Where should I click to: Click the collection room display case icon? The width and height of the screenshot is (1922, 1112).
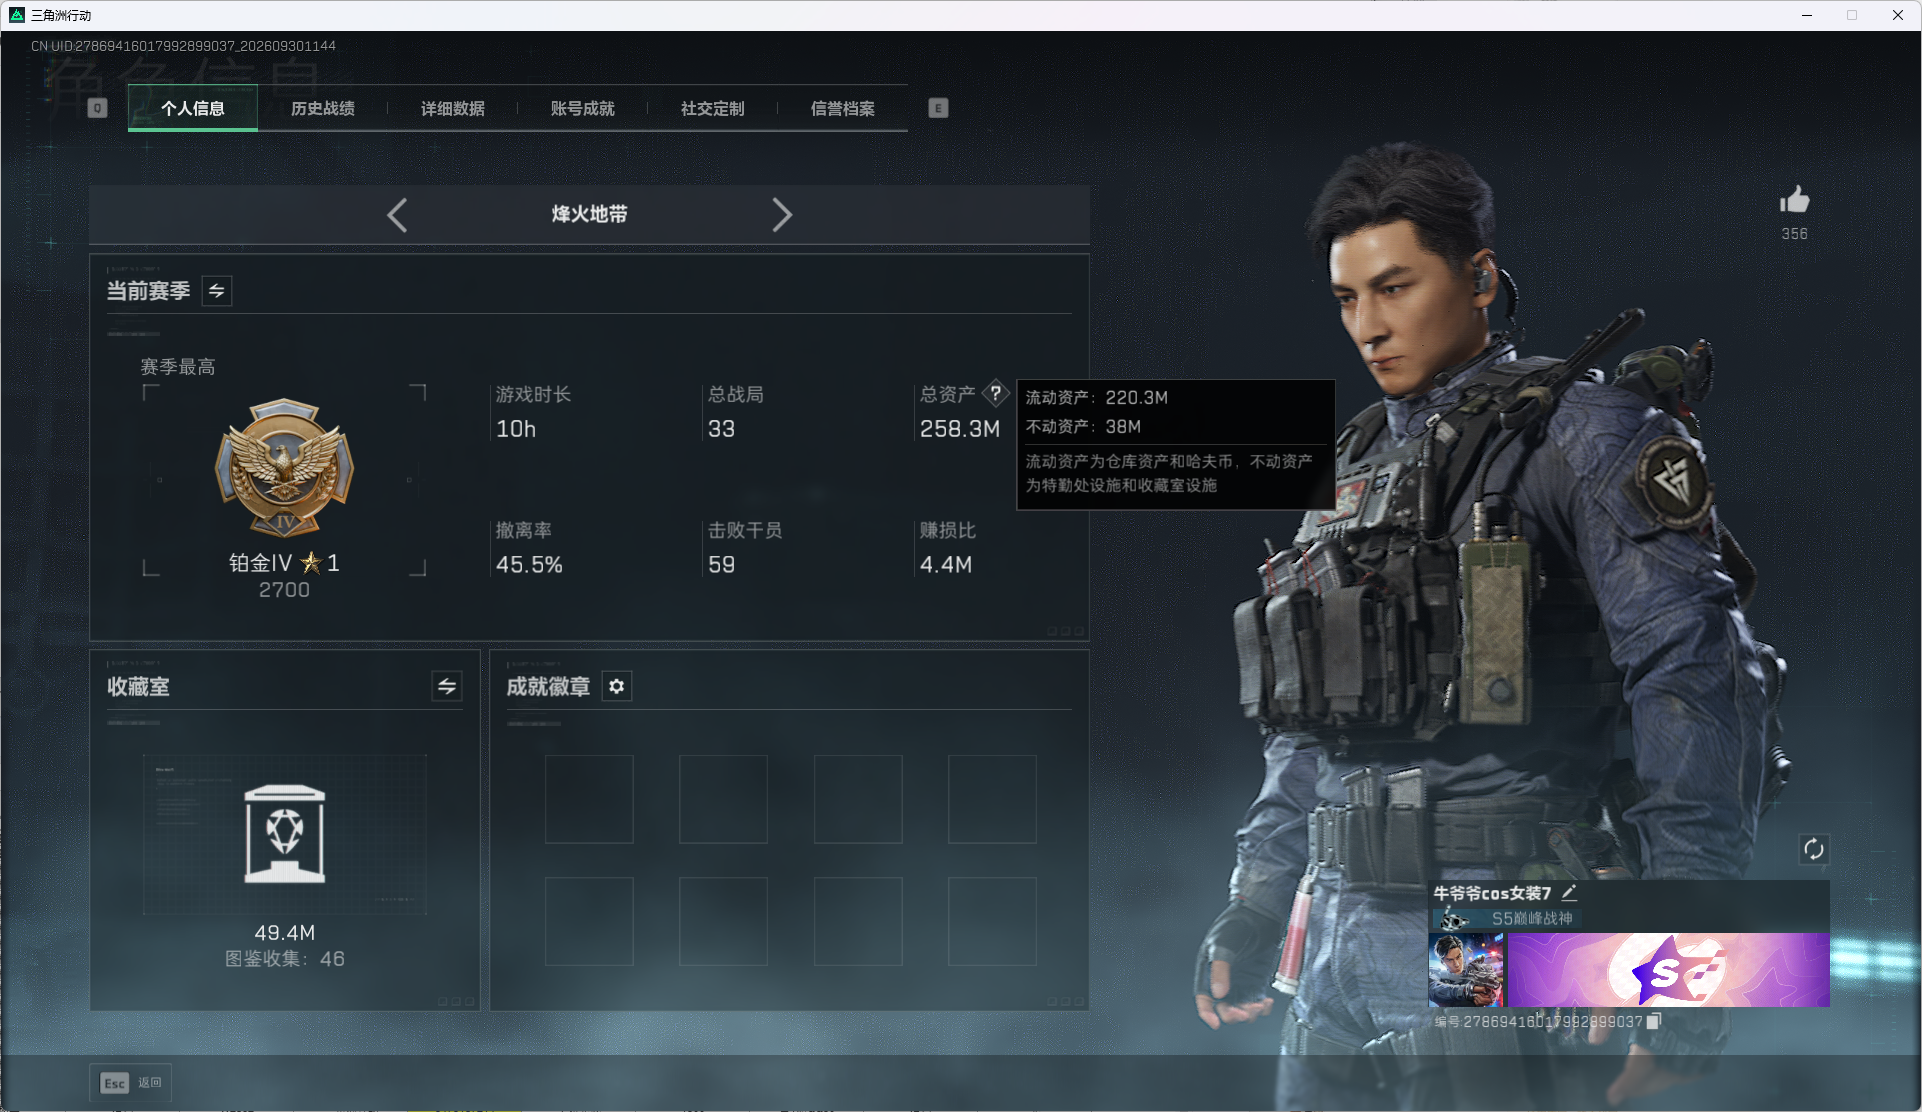pyautogui.click(x=285, y=834)
